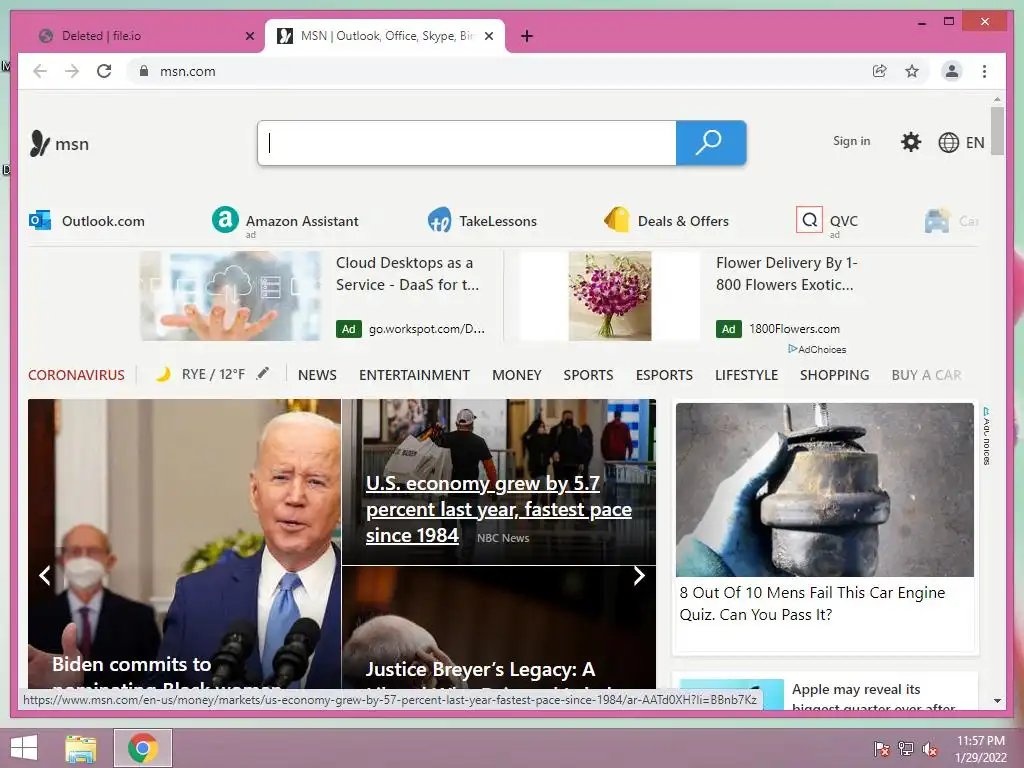This screenshot has width=1024, height=768.
Task: Change language with the EN globe
Action: (x=961, y=142)
